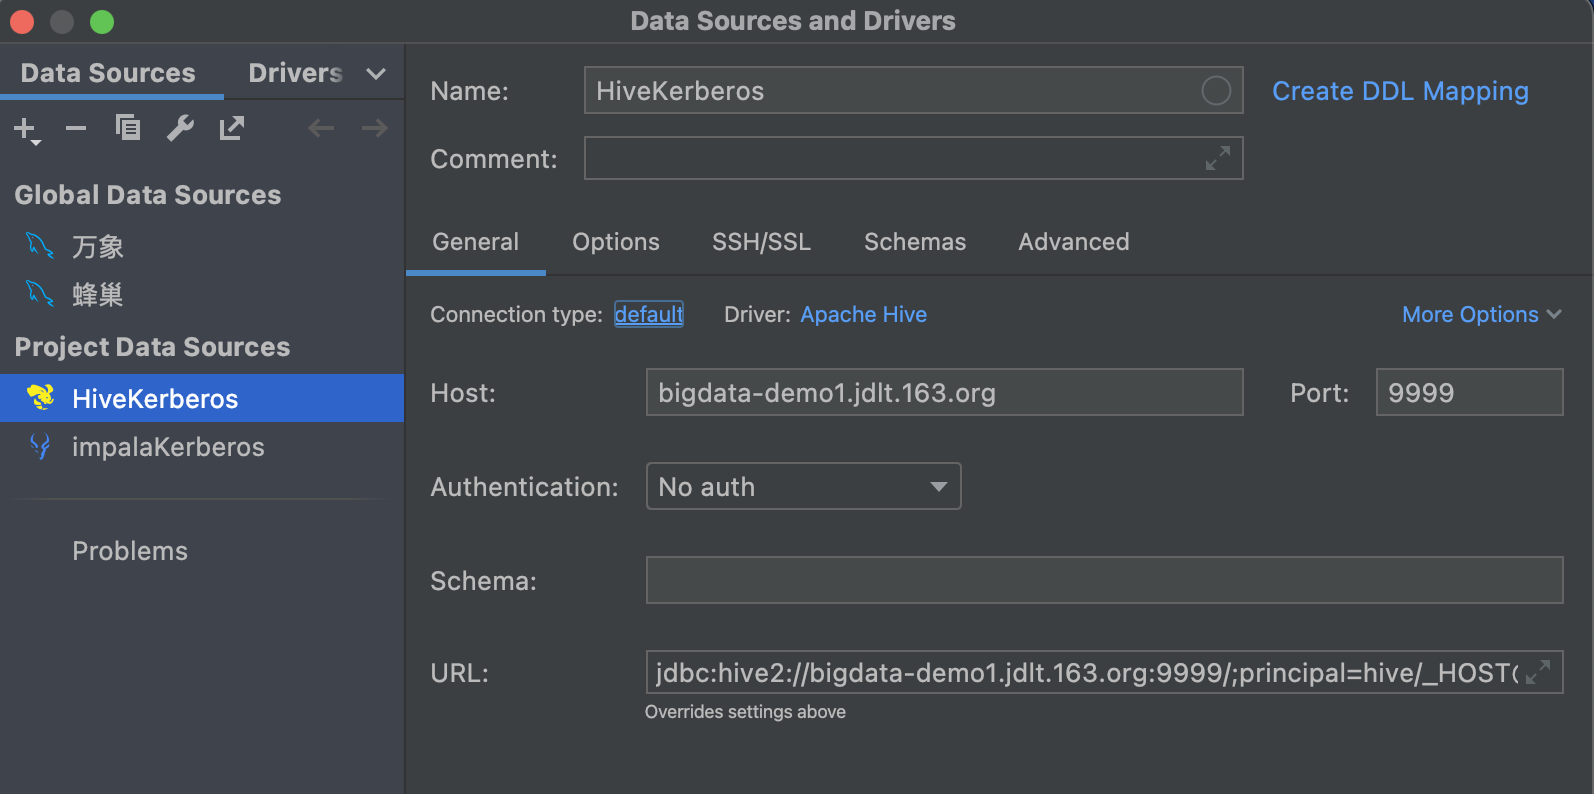Select the impalaKerberos data source
The height and width of the screenshot is (794, 1594).
click(x=202, y=446)
